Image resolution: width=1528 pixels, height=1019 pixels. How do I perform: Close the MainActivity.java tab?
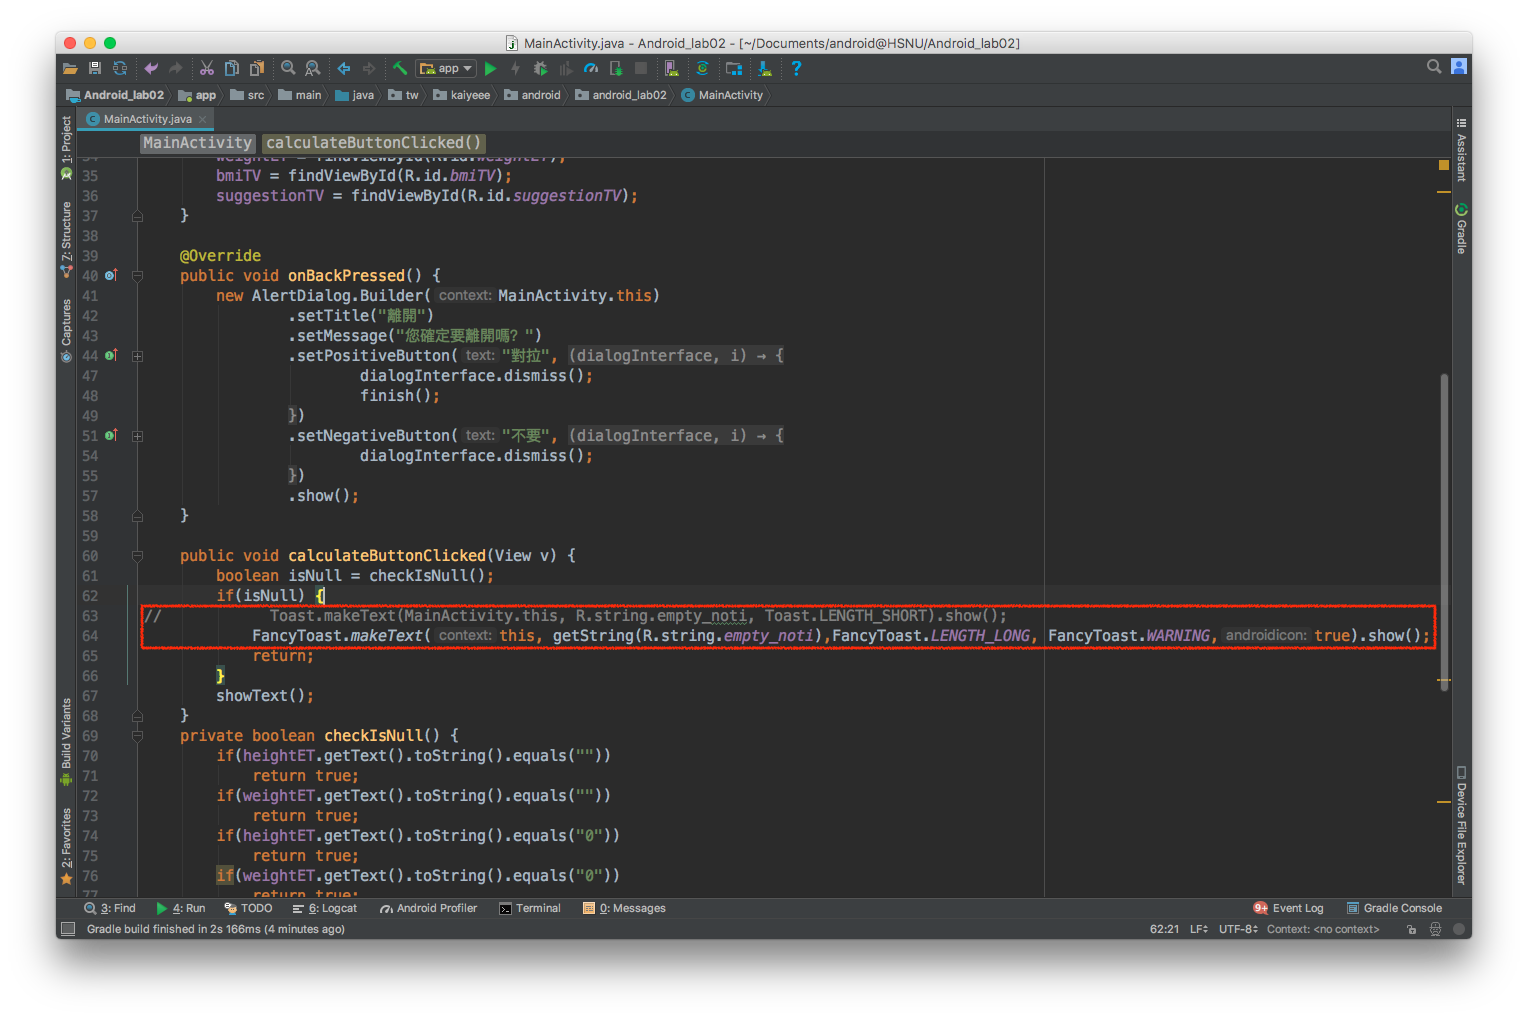(203, 119)
